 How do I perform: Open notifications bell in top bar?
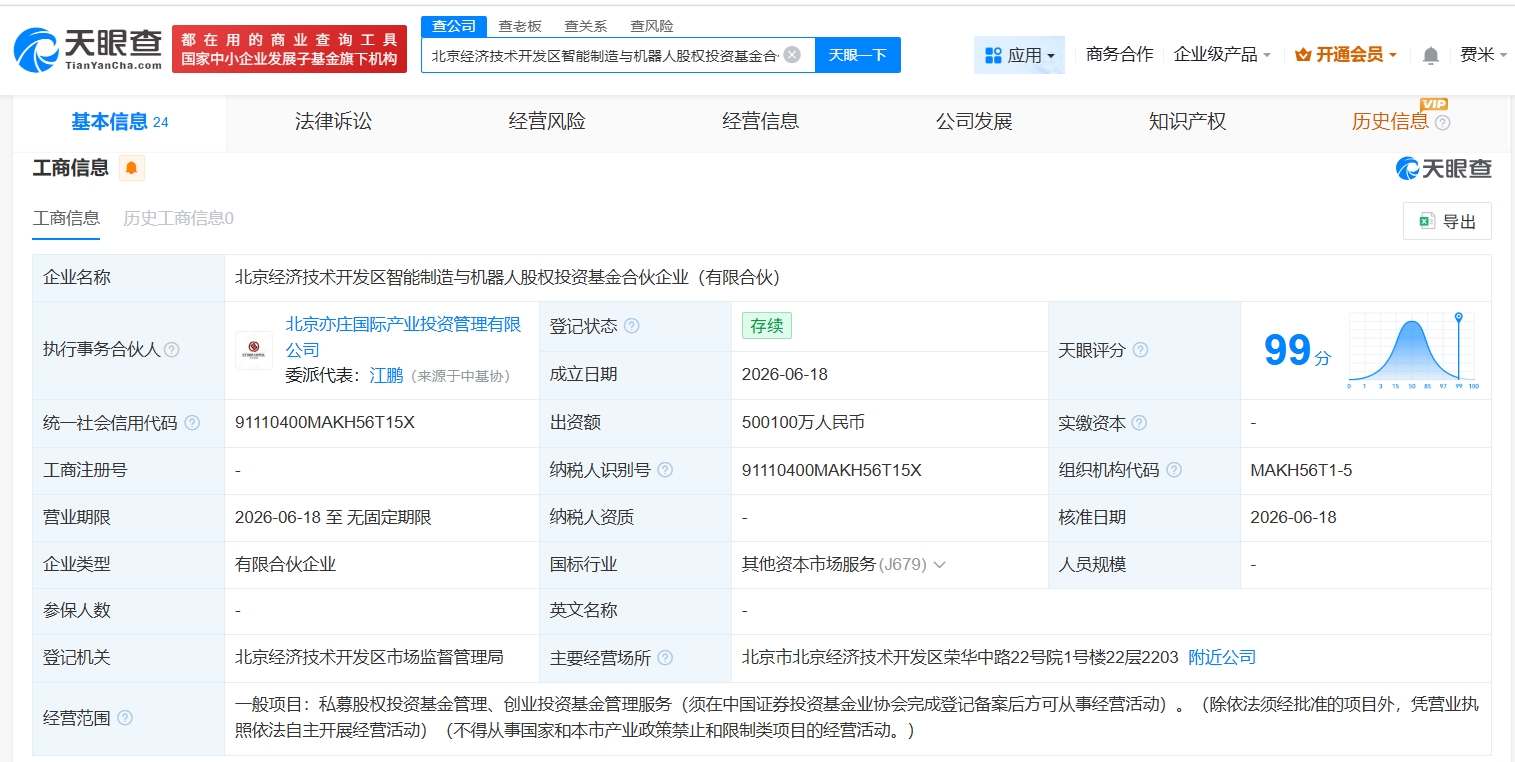pyautogui.click(x=1431, y=55)
